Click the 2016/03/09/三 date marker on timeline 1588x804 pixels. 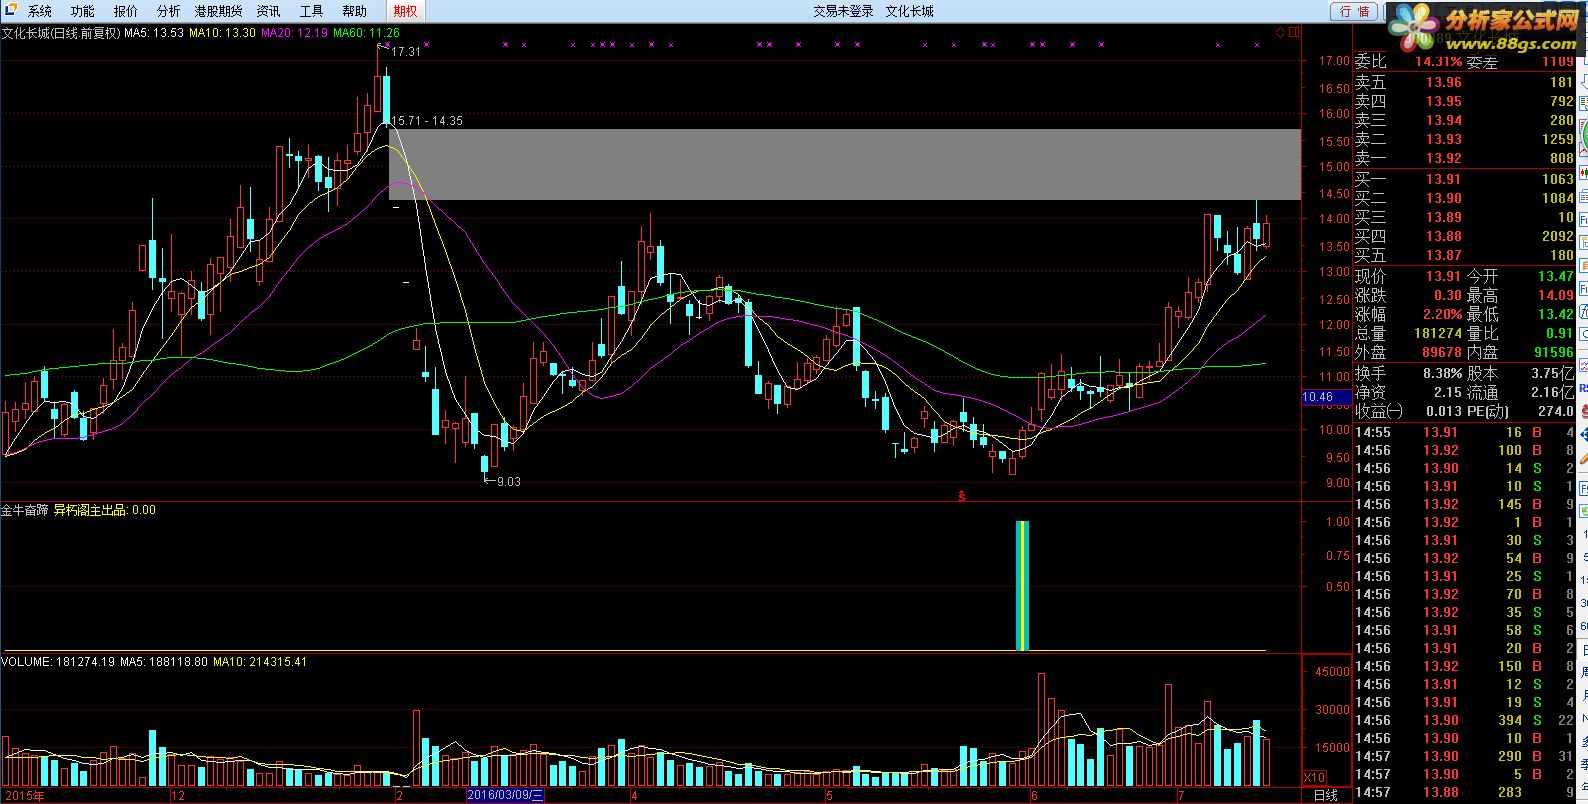(507, 796)
